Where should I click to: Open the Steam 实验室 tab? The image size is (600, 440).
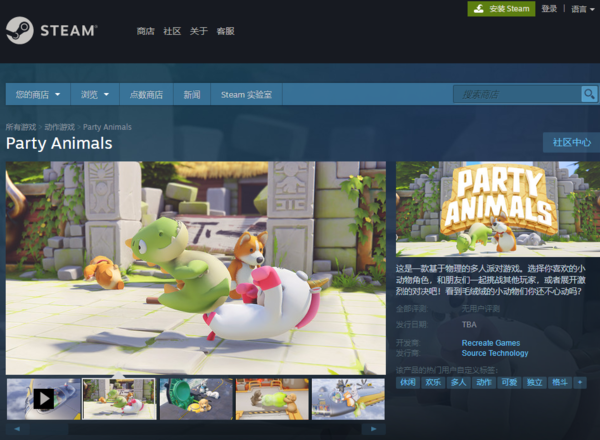point(246,94)
